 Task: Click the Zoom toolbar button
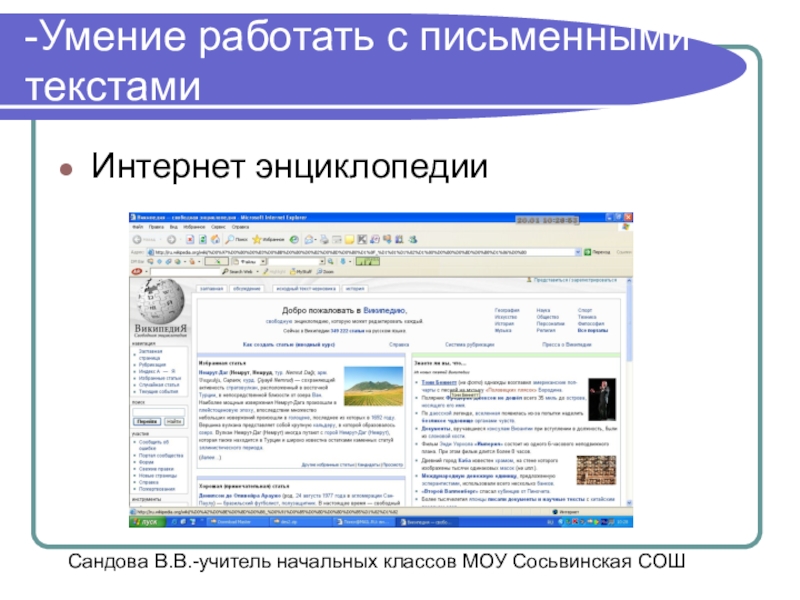pos(325,271)
